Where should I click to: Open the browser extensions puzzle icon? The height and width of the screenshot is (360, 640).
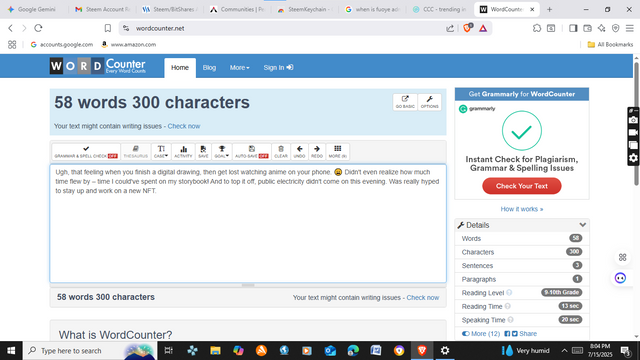coord(537,28)
